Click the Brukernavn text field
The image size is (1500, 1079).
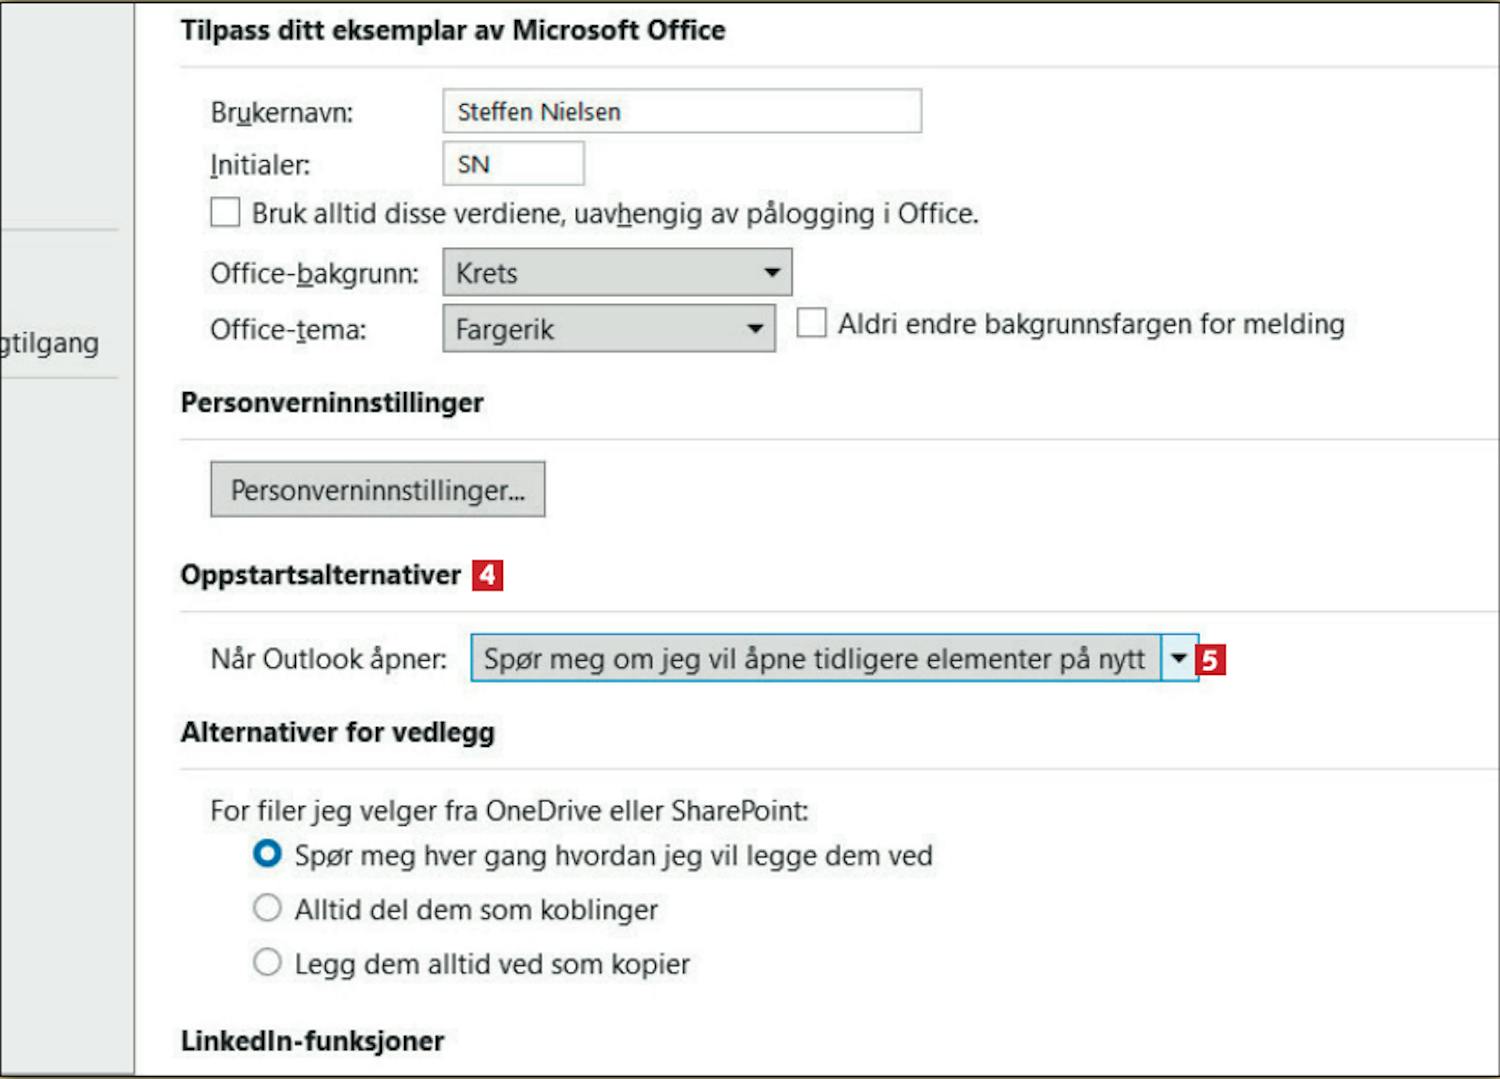(682, 111)
